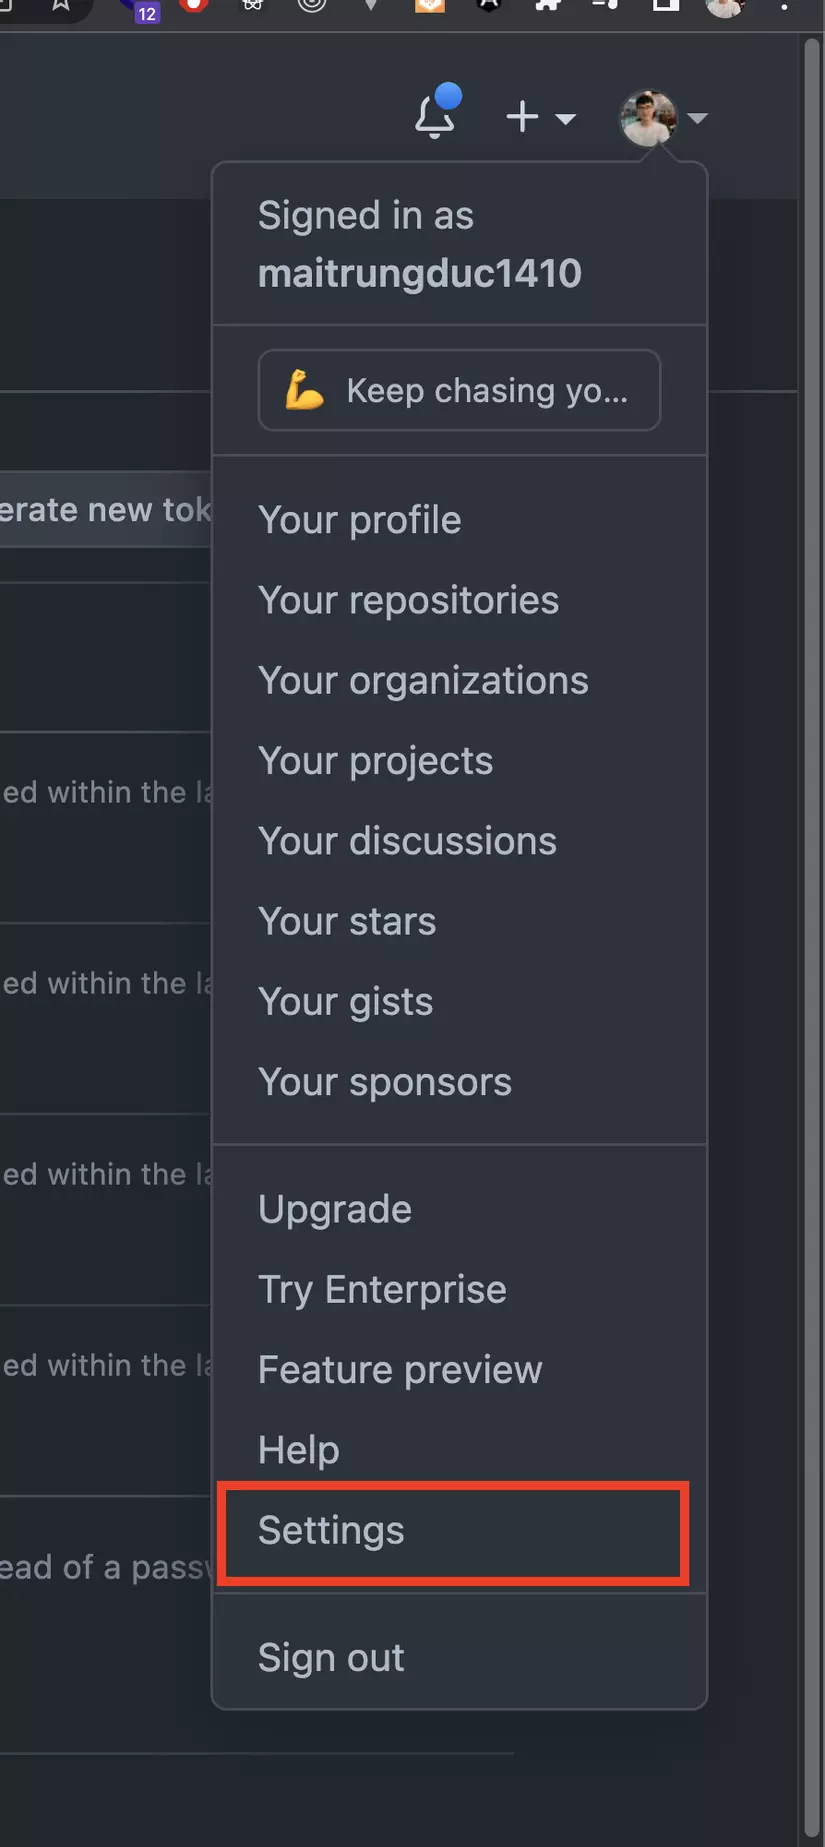The height and width of the screenshot is (1847, 825).
Task: Click the Vercel triangle extension icon
Action: tap(370, 8)
